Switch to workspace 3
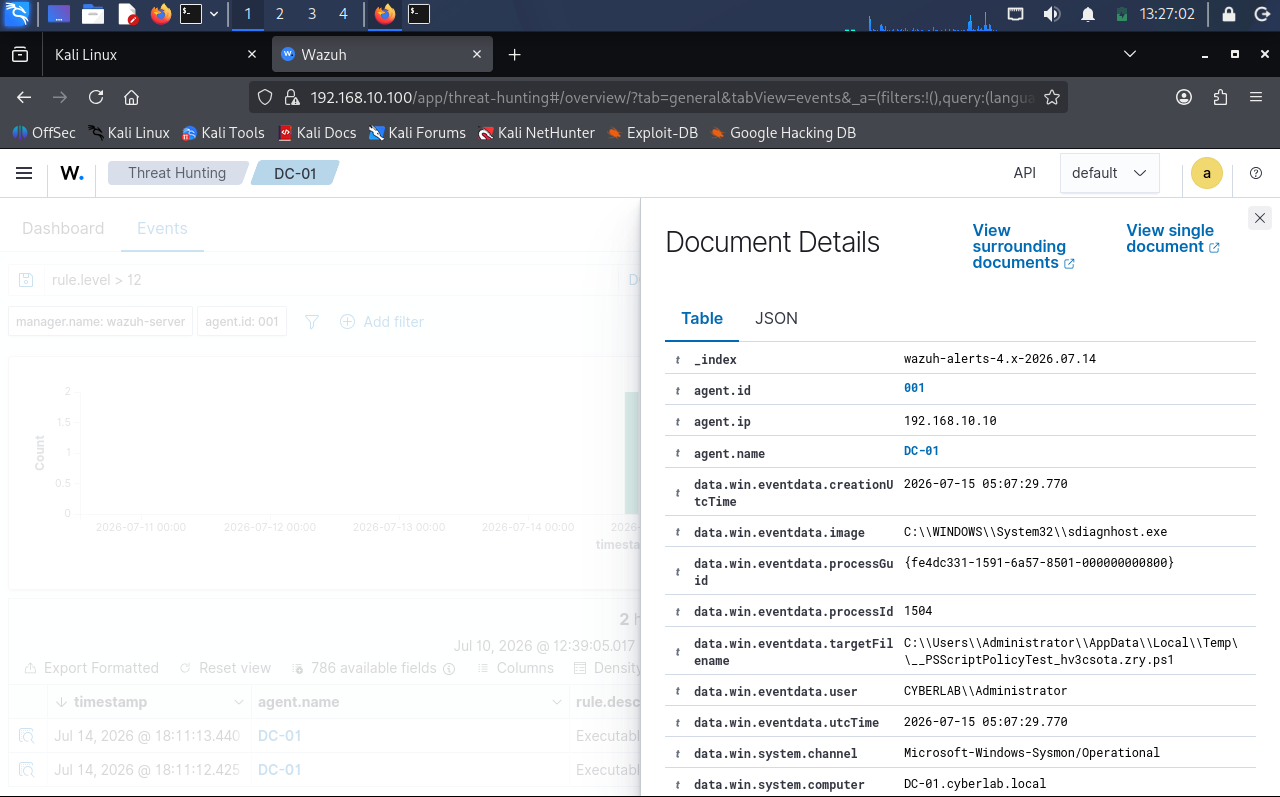The image size is (1280, 797). click(x=312, y=14)
